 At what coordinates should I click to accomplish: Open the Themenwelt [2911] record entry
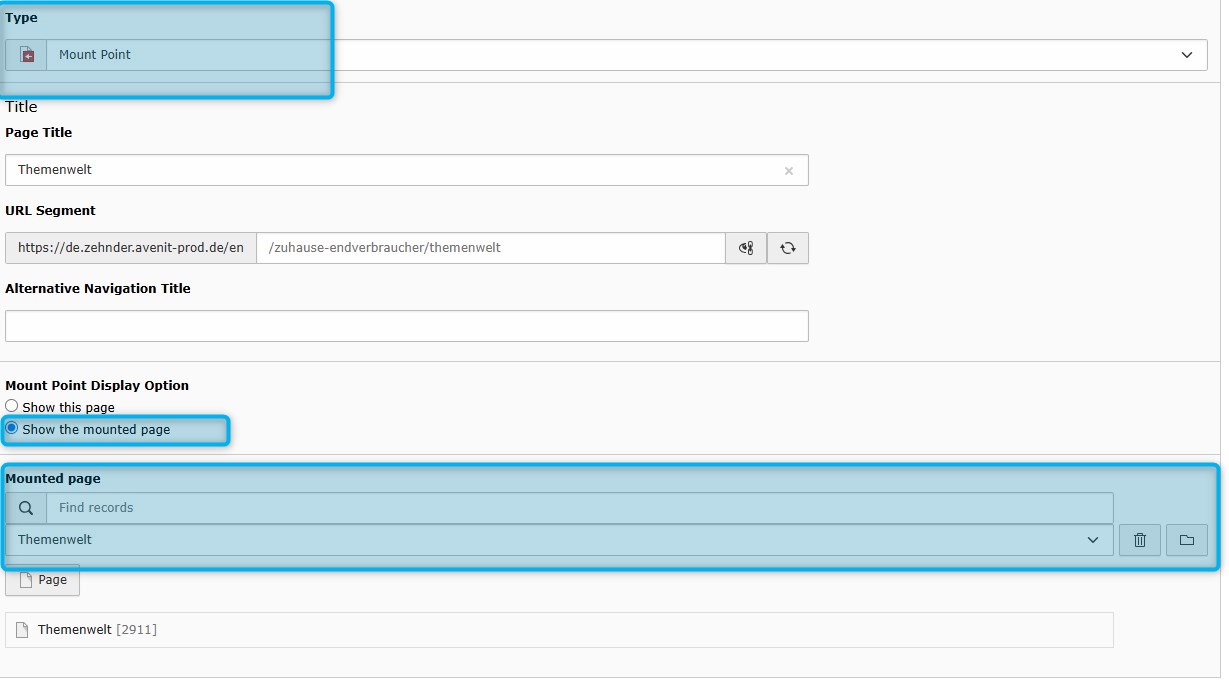tap(97, 630)
